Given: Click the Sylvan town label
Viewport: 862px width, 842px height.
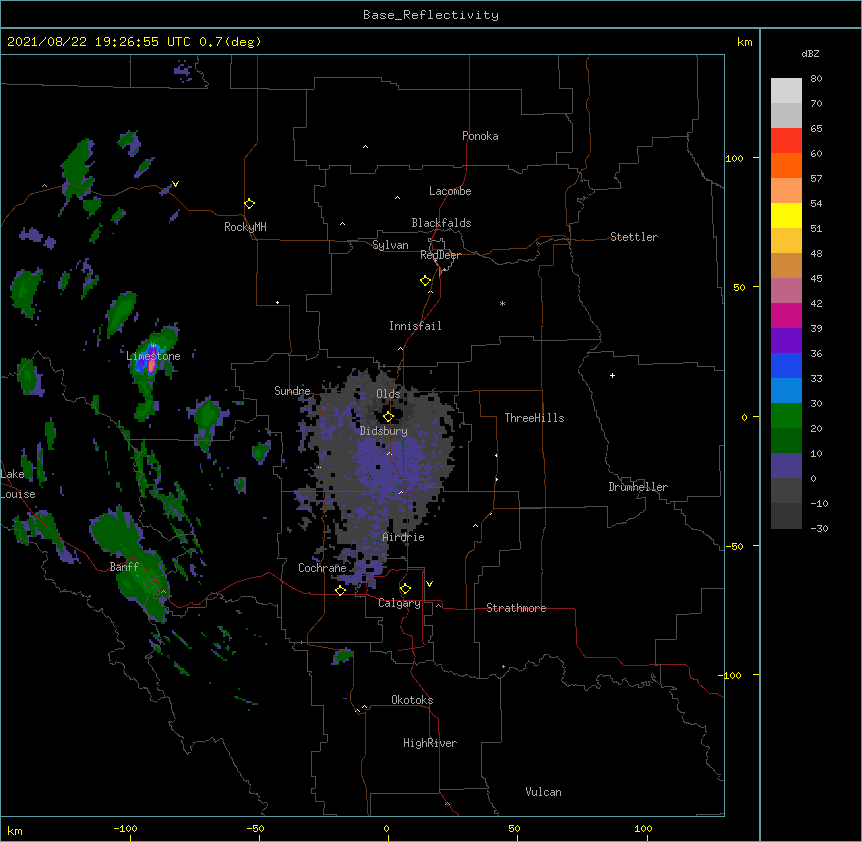Looking at the screenshot, I should tap(390, 245).
